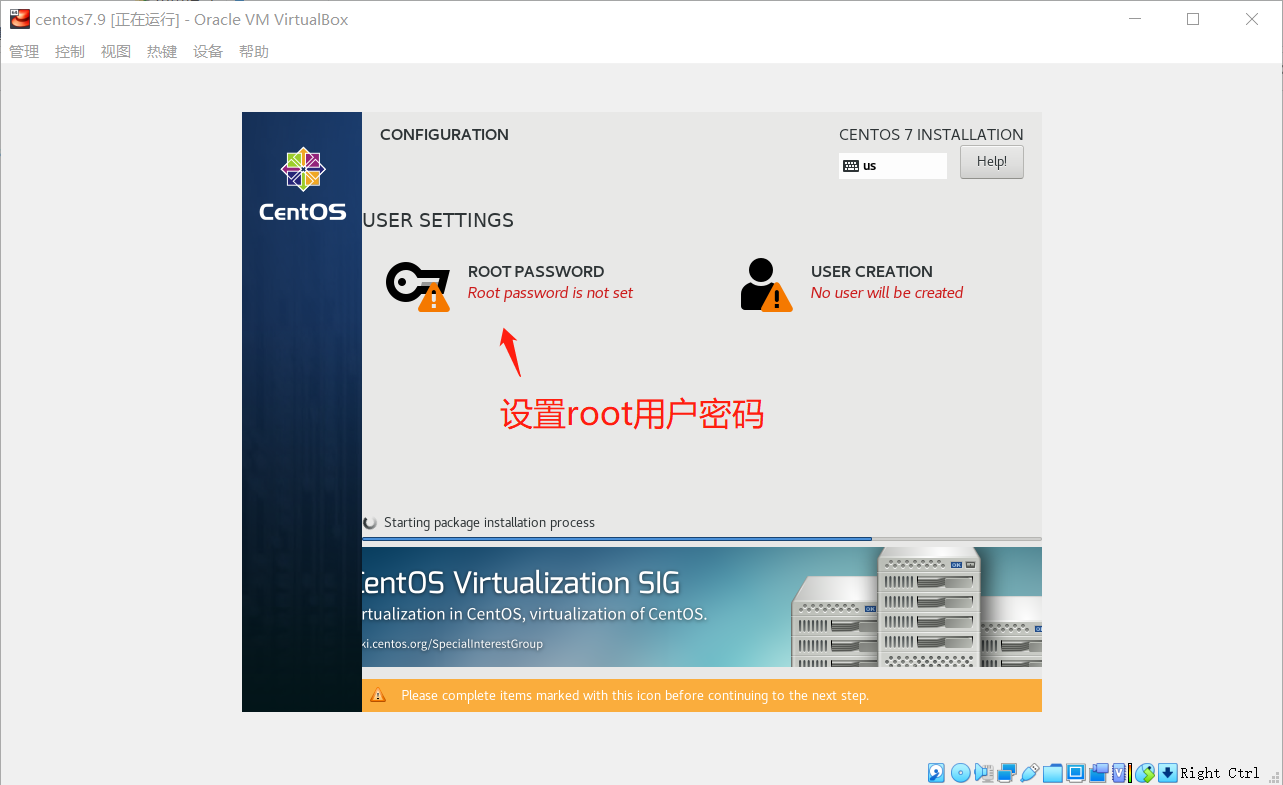Click the audio status icon
The width and height of the screenshot is (1283, 785).
(x=984, y=773)
